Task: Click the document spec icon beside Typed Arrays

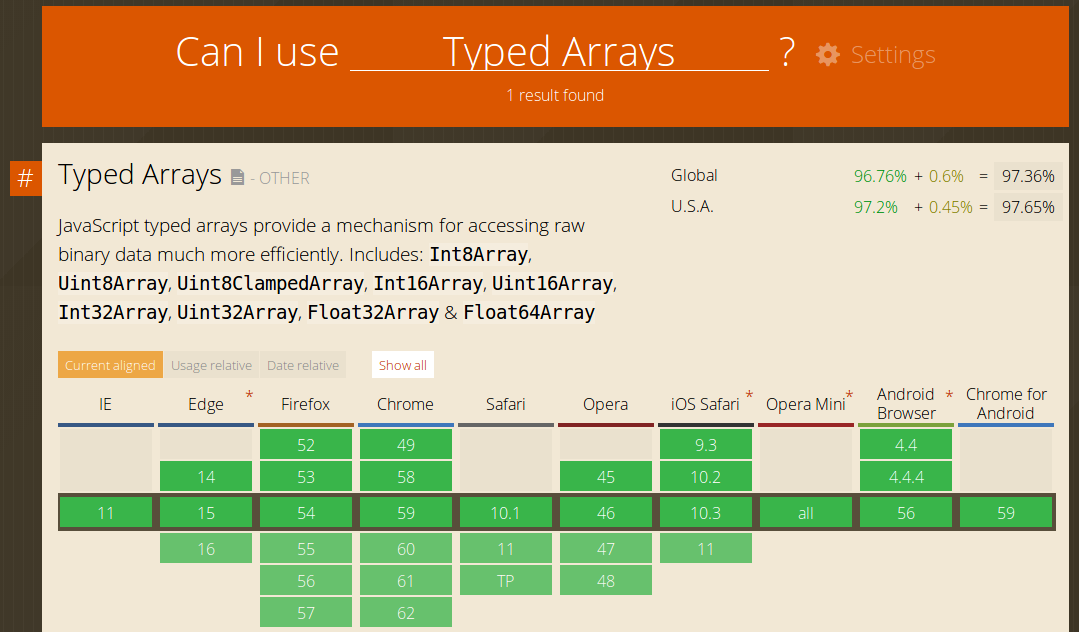Action: tap(237, 177)
